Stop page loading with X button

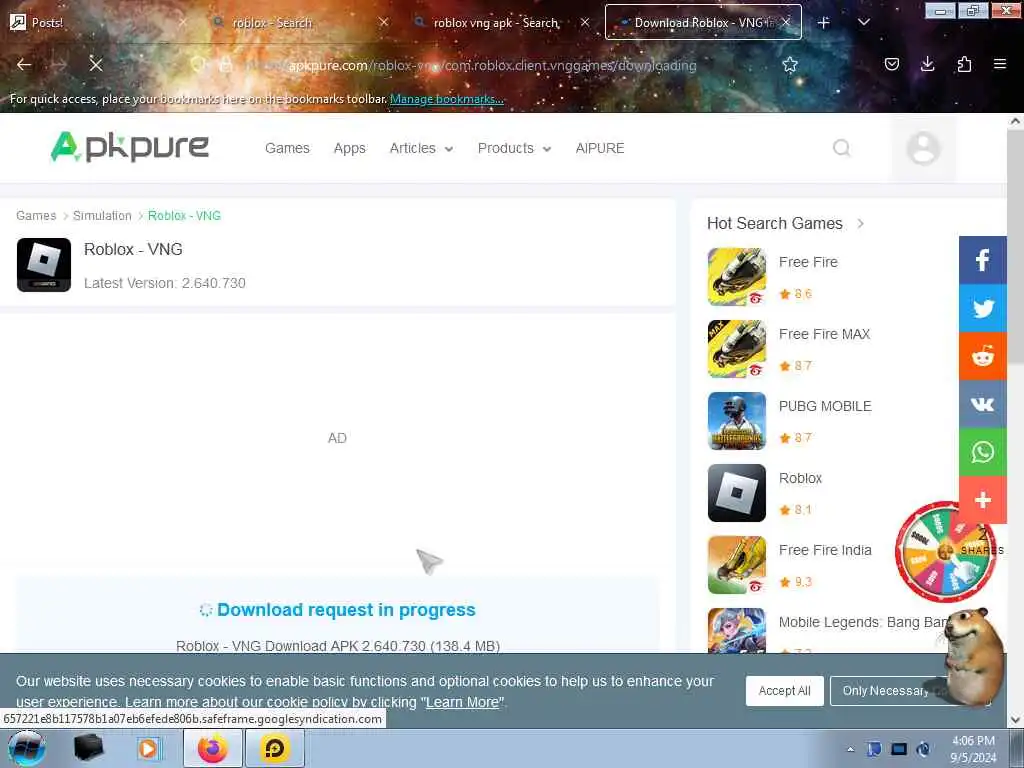[x=96, y=64]
